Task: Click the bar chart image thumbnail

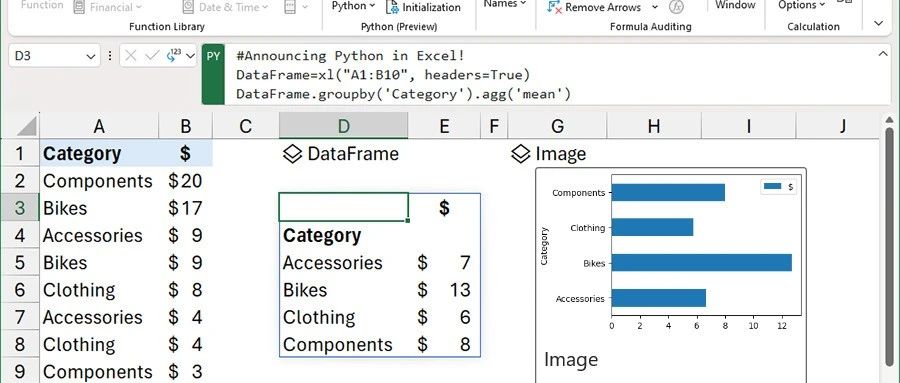Action: click(x=671, y=254)
